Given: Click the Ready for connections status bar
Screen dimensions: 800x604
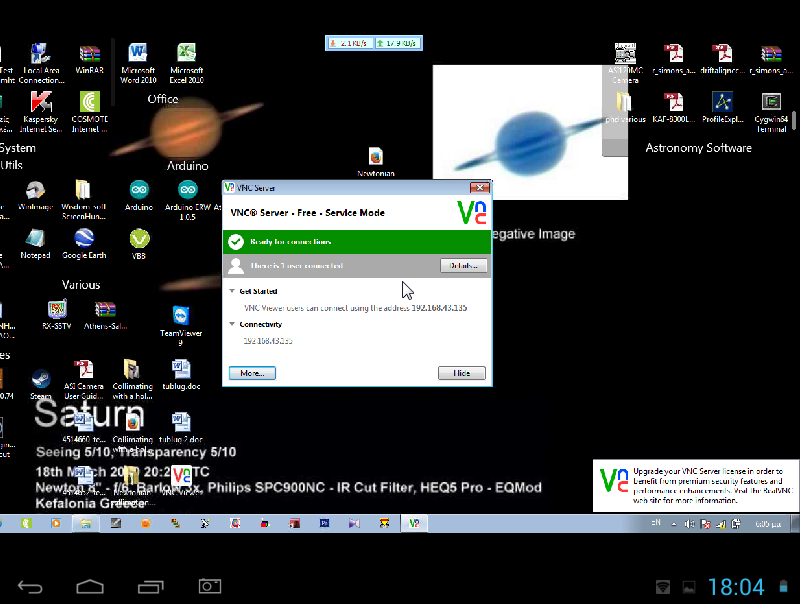Looking at the screenshot, I should (x=357, y=242).
